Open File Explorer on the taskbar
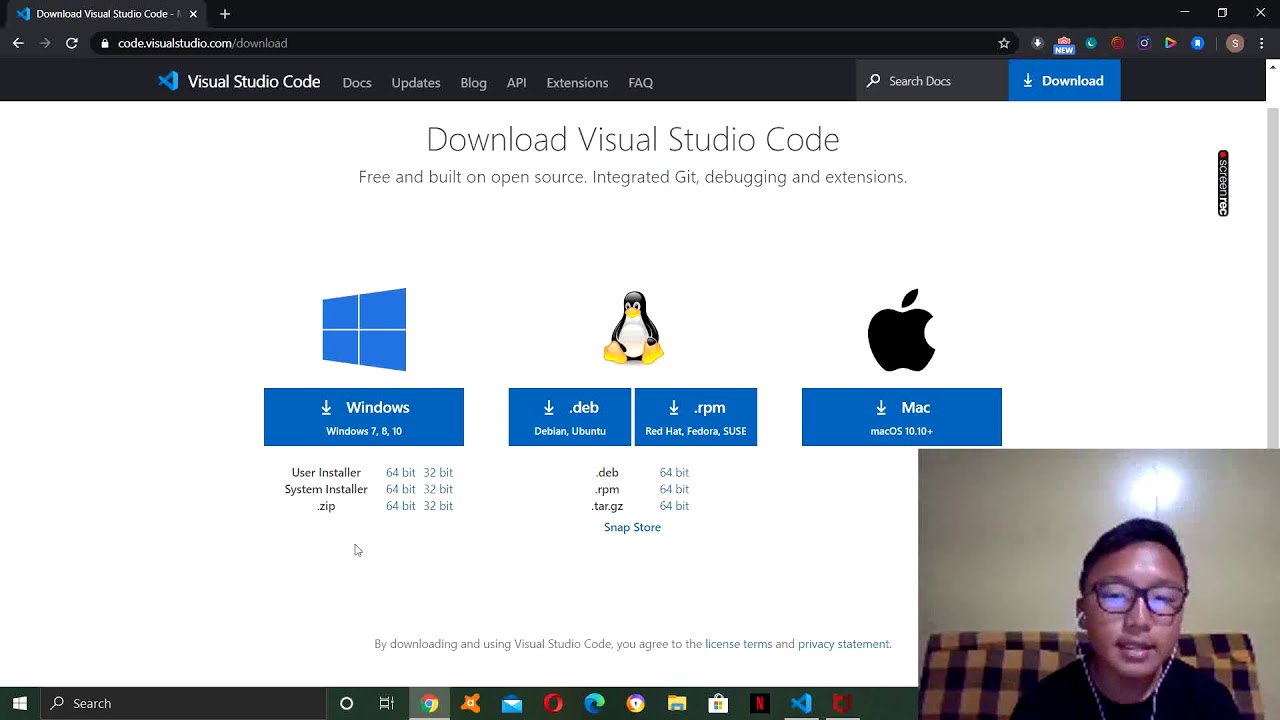This screenshot has height=720, width=1280. pyautogui.click(x=677, y=703)
